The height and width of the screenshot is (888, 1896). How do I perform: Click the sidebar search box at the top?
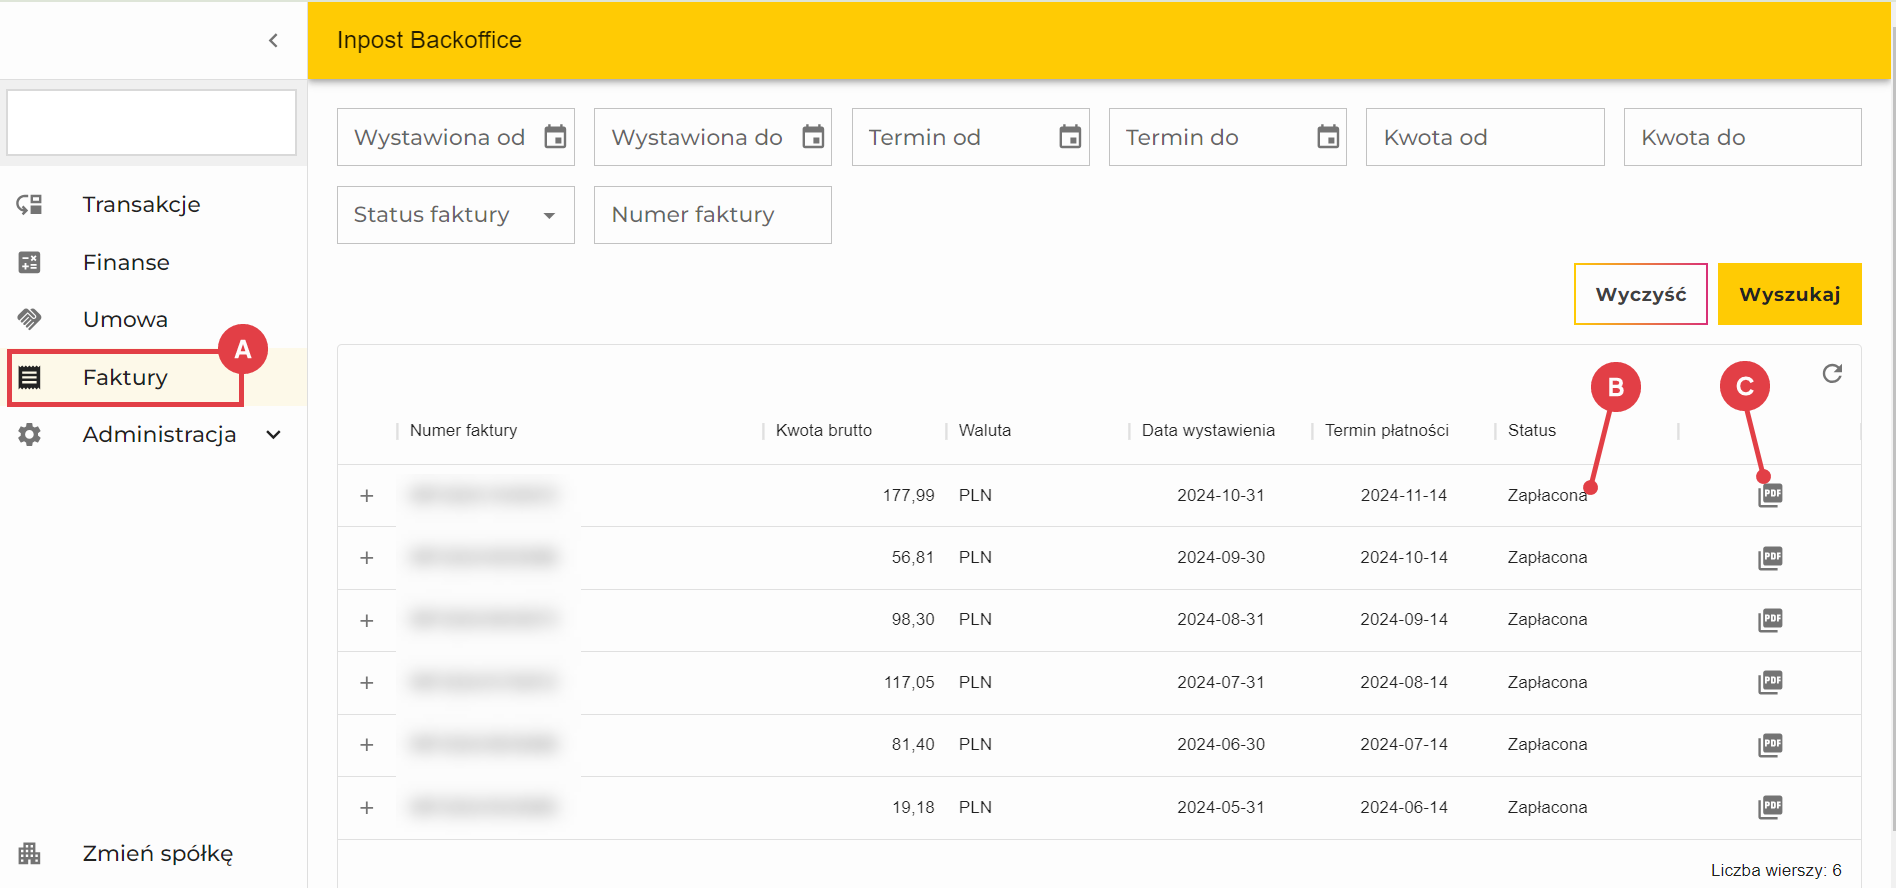pyautogui.click(x=152, y=122)
